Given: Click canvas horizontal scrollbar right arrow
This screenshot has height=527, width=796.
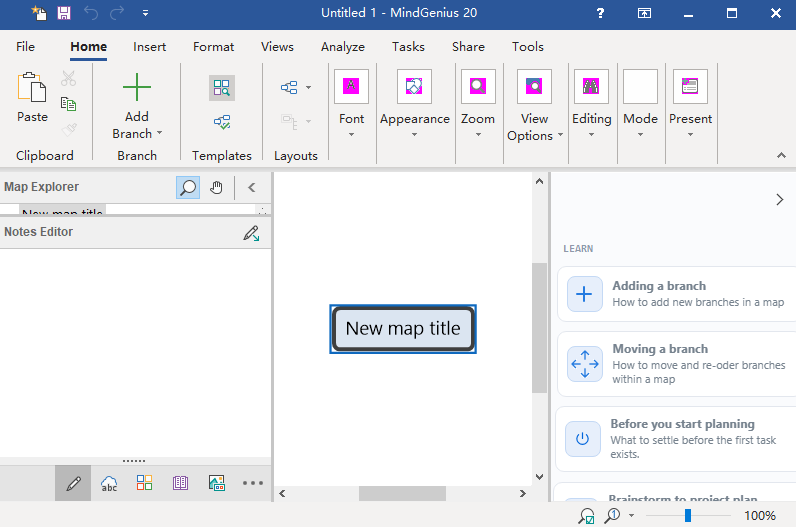Looking at the screenshot, I should (x=522, y=493).
